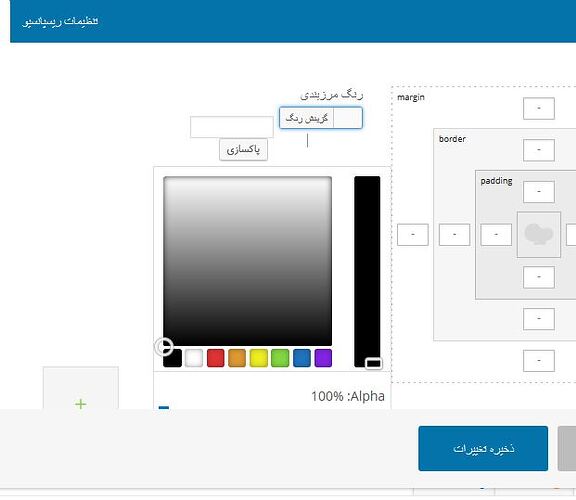Click the blue minus alpha icon
Image resolution: width=576 pixels, height=500 pixels.
click(164, 407)
